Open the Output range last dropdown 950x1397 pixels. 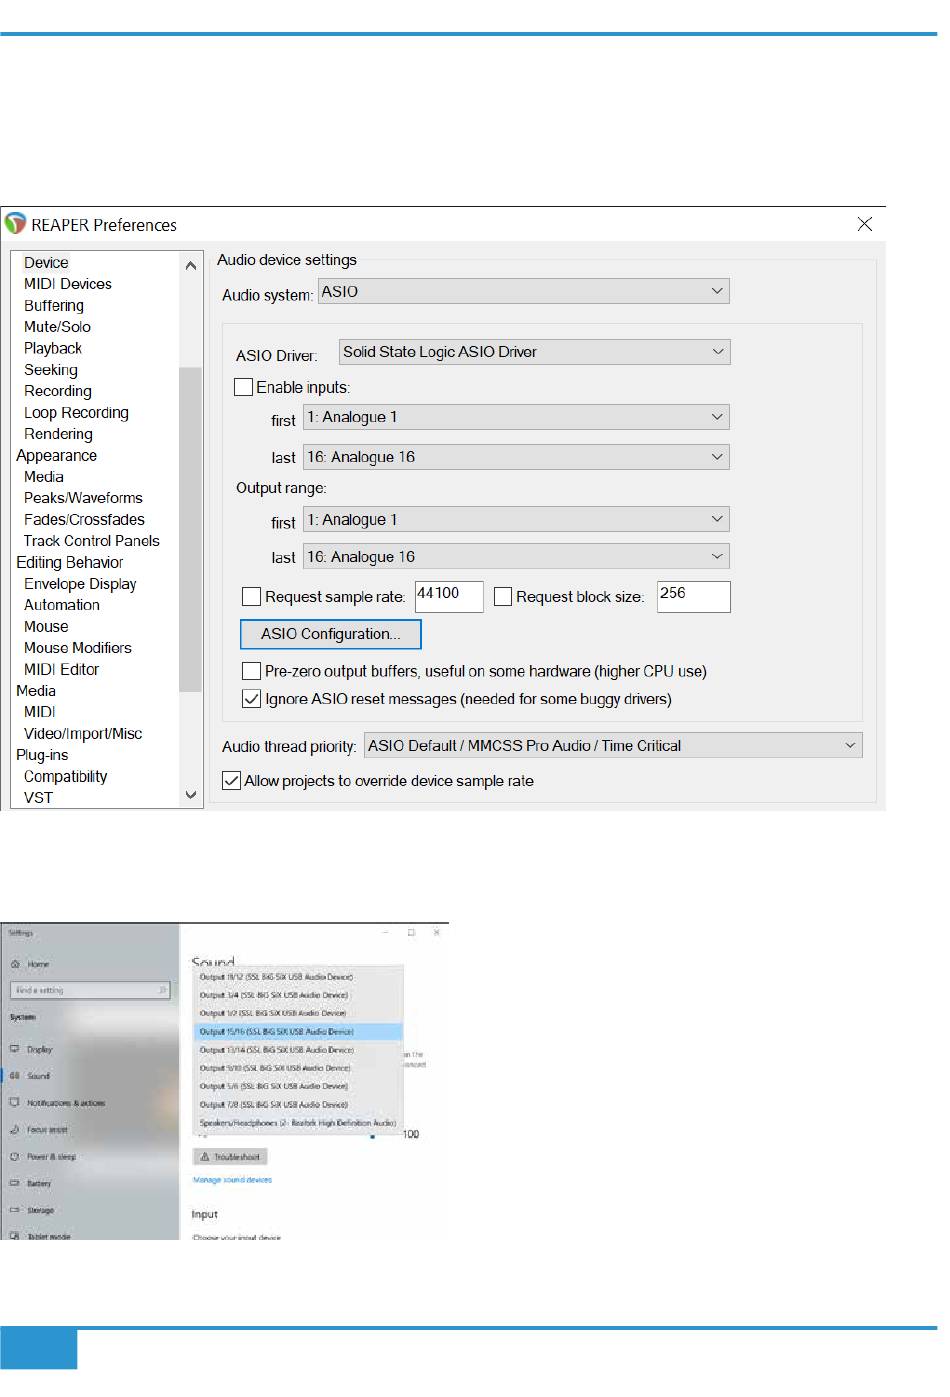click(x=516, y=556)
